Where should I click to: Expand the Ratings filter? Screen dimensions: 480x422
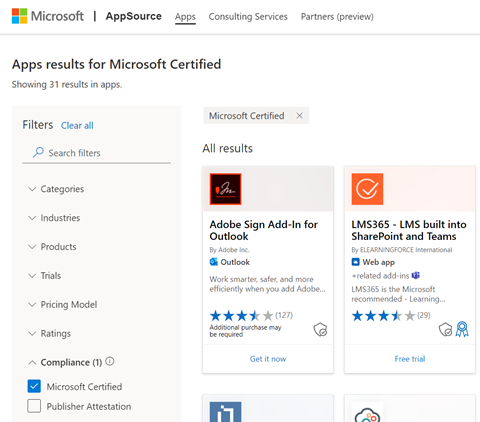pyautogui.click(x=49, y=333)
